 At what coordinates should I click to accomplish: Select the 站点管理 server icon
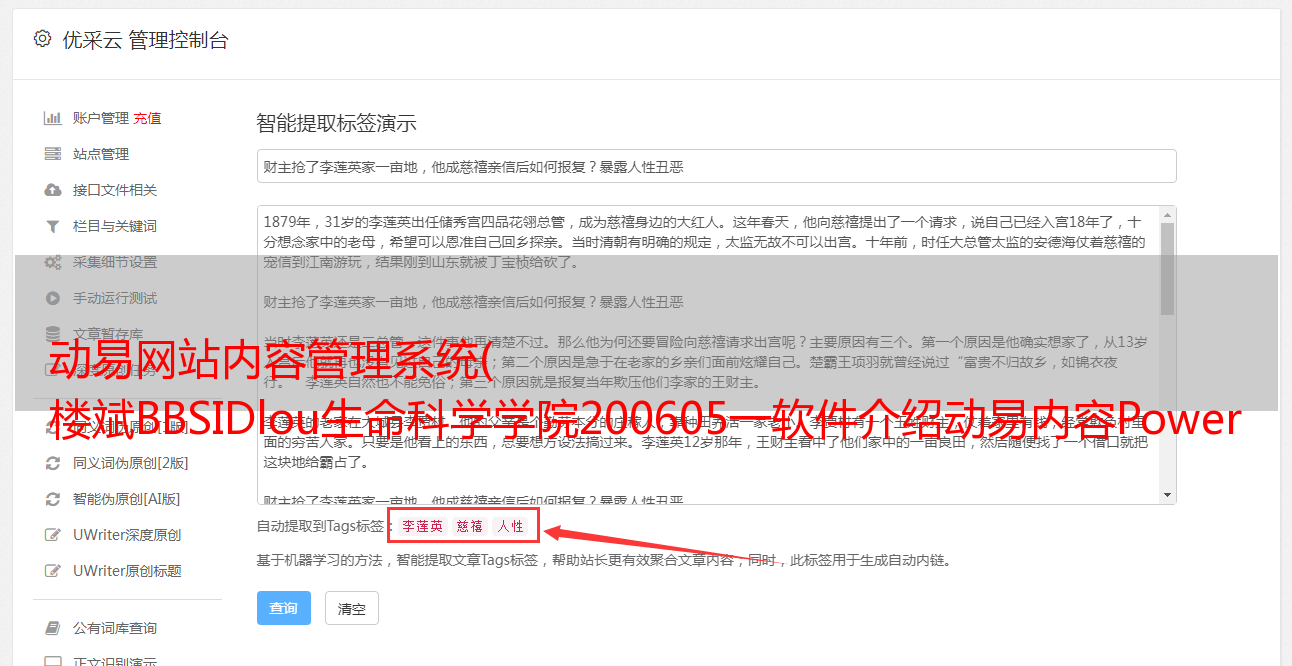(x=53, y=154)
